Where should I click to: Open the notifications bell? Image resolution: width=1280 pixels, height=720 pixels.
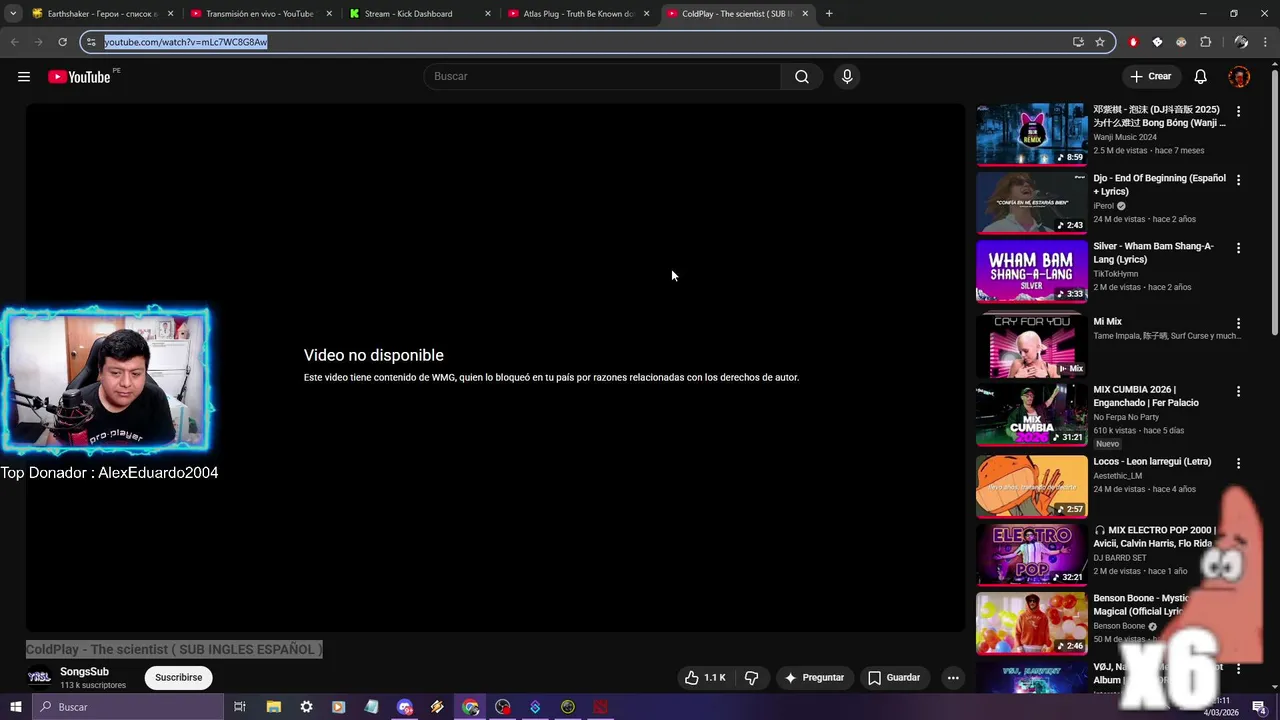[1201, 77]
